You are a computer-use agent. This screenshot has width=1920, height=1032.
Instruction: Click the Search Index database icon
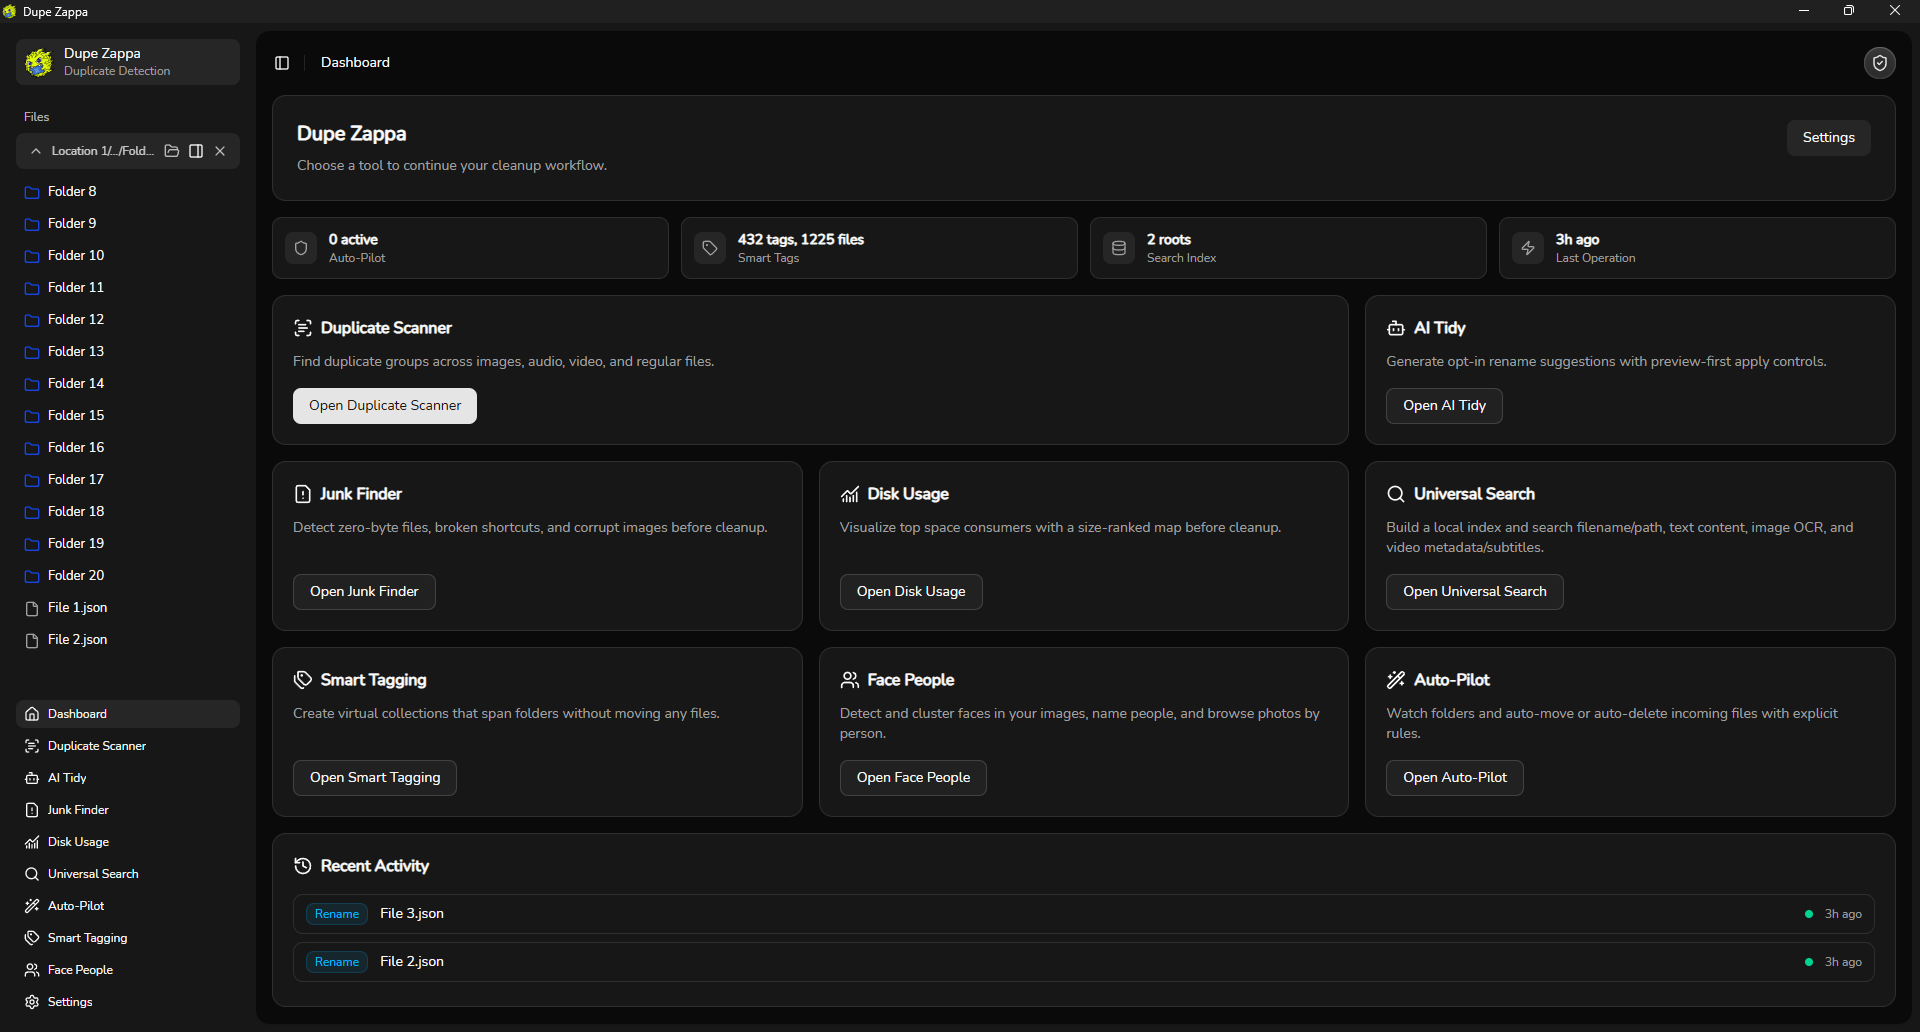(1119, 248)
